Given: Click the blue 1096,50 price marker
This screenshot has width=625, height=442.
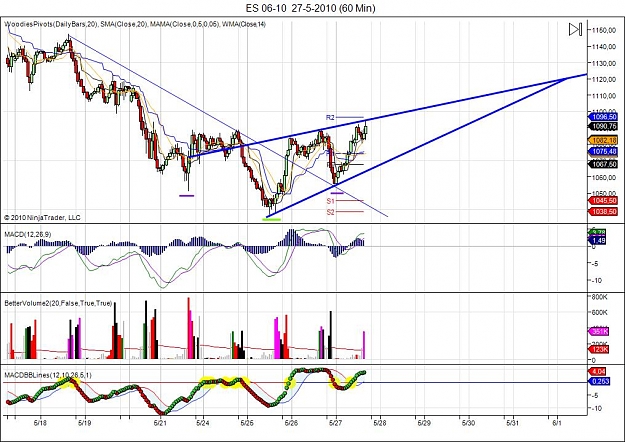Looking at the screenshot, I should [x=603, y=117].
